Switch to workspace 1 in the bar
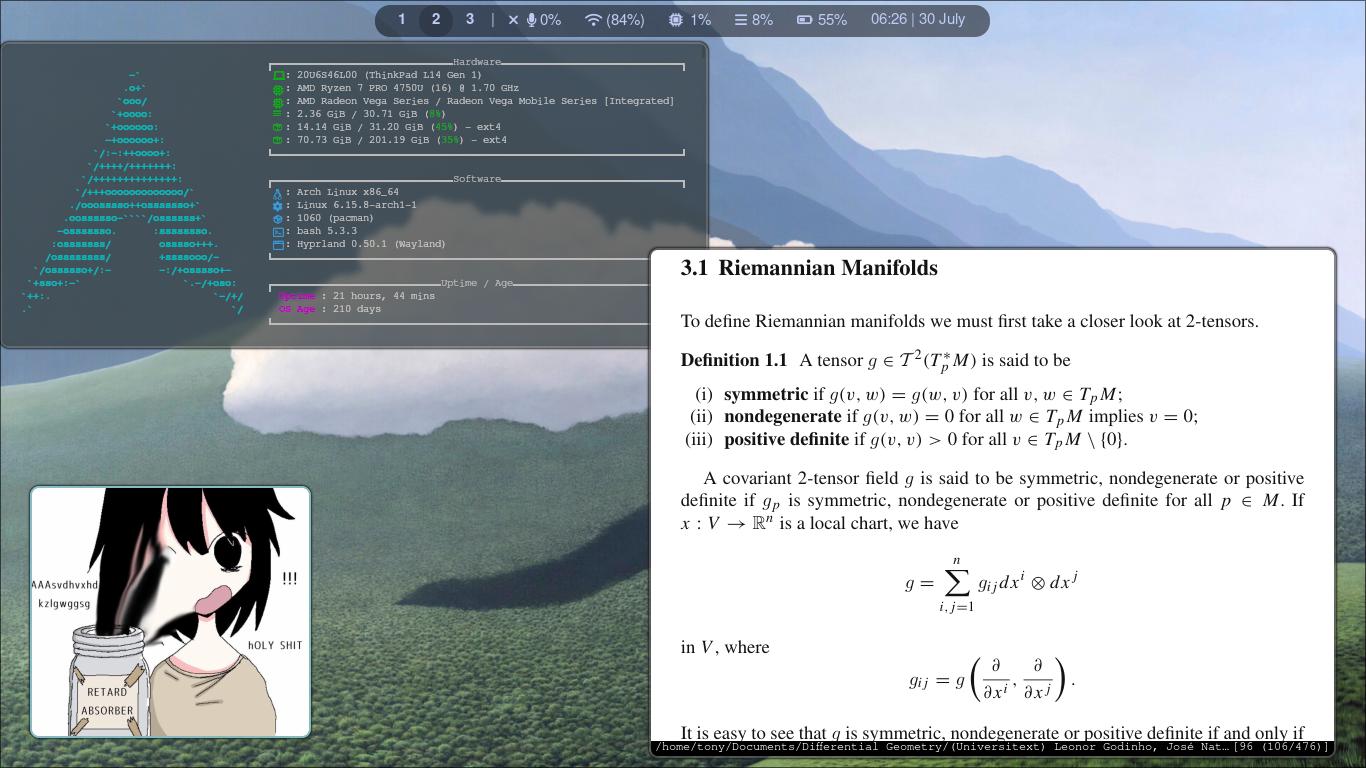 [x=402, y=19]
